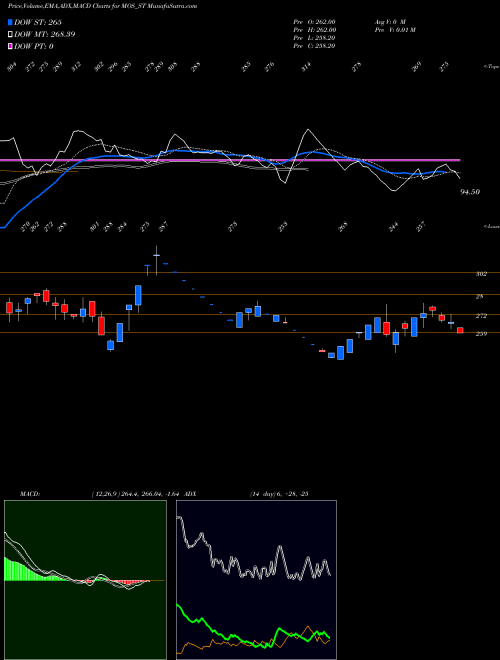Viewport: 500px width, 660px height.
Task: Click the horizontal magenta line in the indicator chart
Action: pyautogui.click(x=230, y=160)
